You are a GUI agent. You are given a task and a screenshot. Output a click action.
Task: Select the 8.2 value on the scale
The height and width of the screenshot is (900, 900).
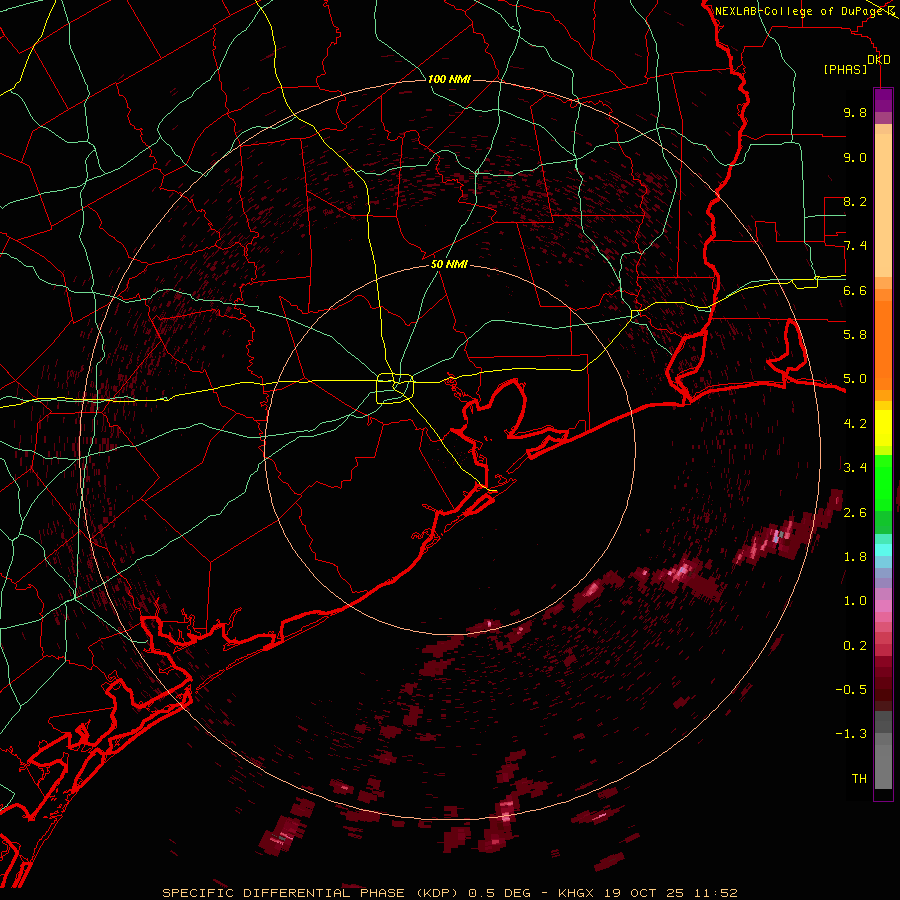855,201
